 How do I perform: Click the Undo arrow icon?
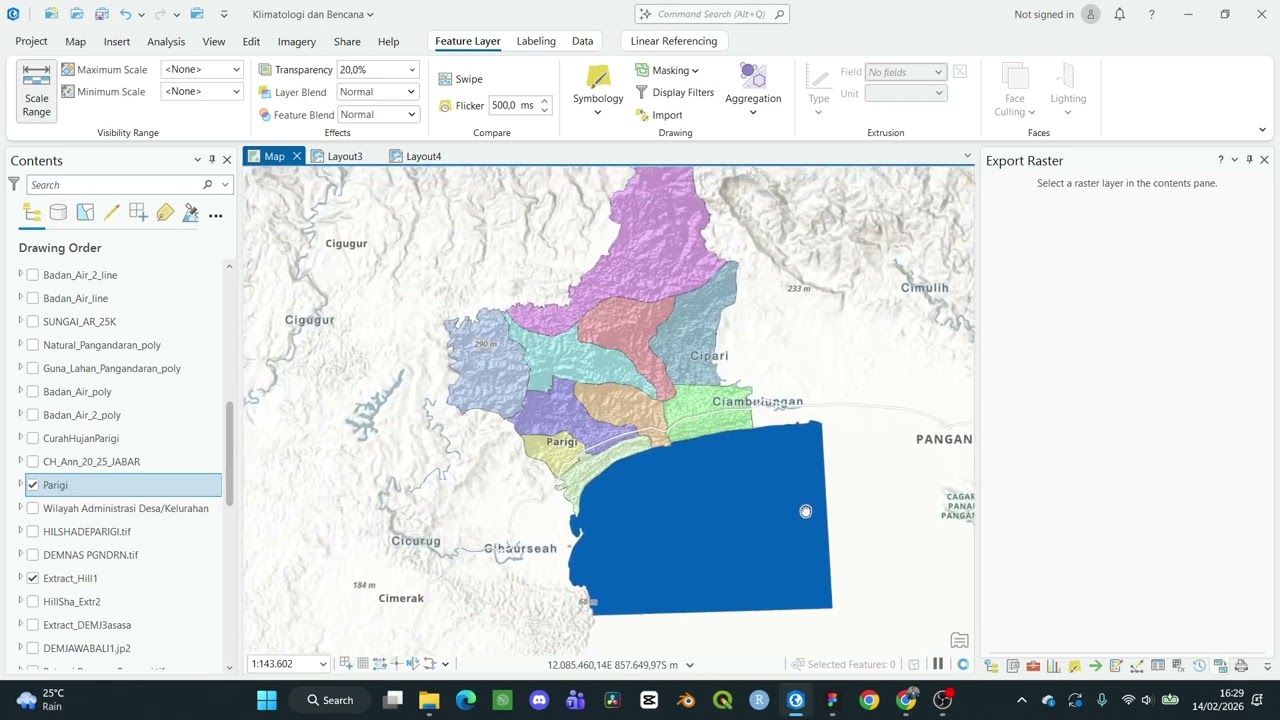pos(125,14)
